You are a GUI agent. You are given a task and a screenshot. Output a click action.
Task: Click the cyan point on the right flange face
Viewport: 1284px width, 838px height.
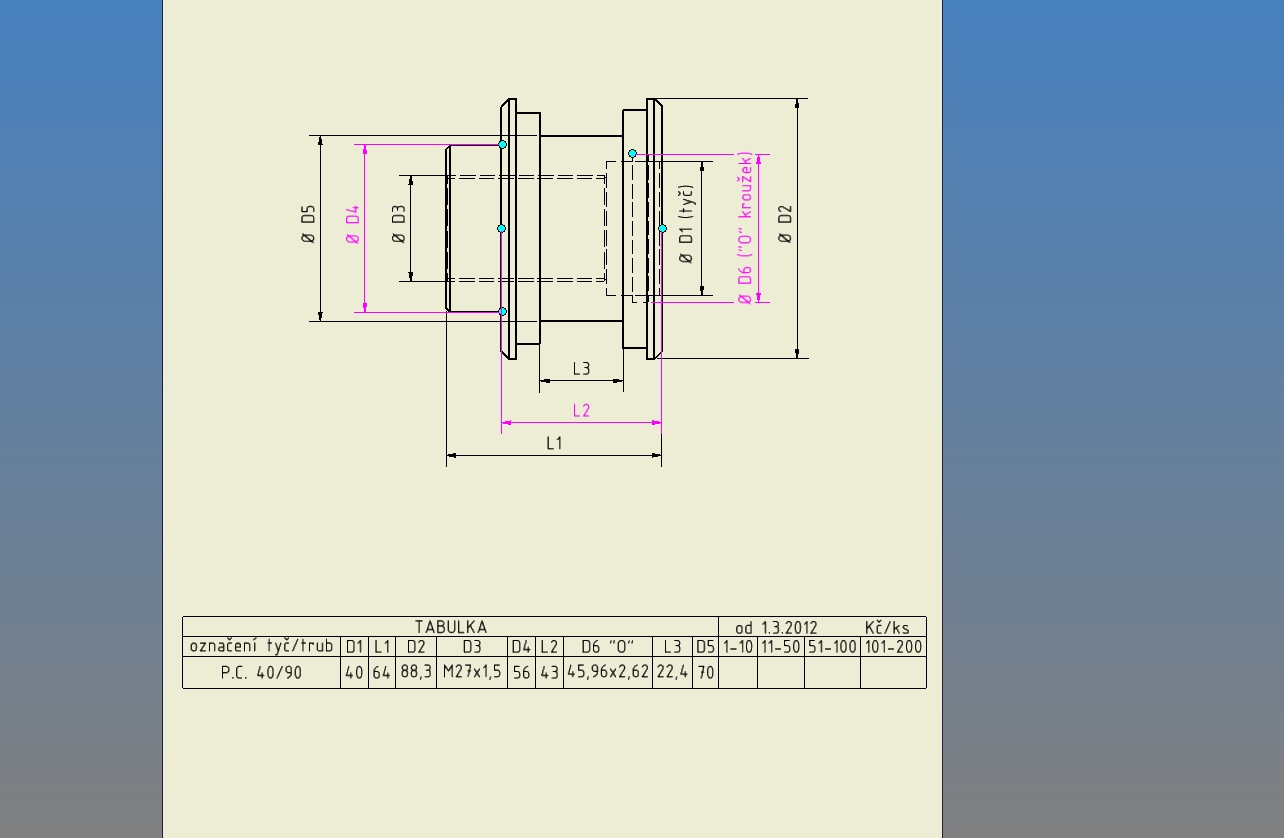pos(662,229)
